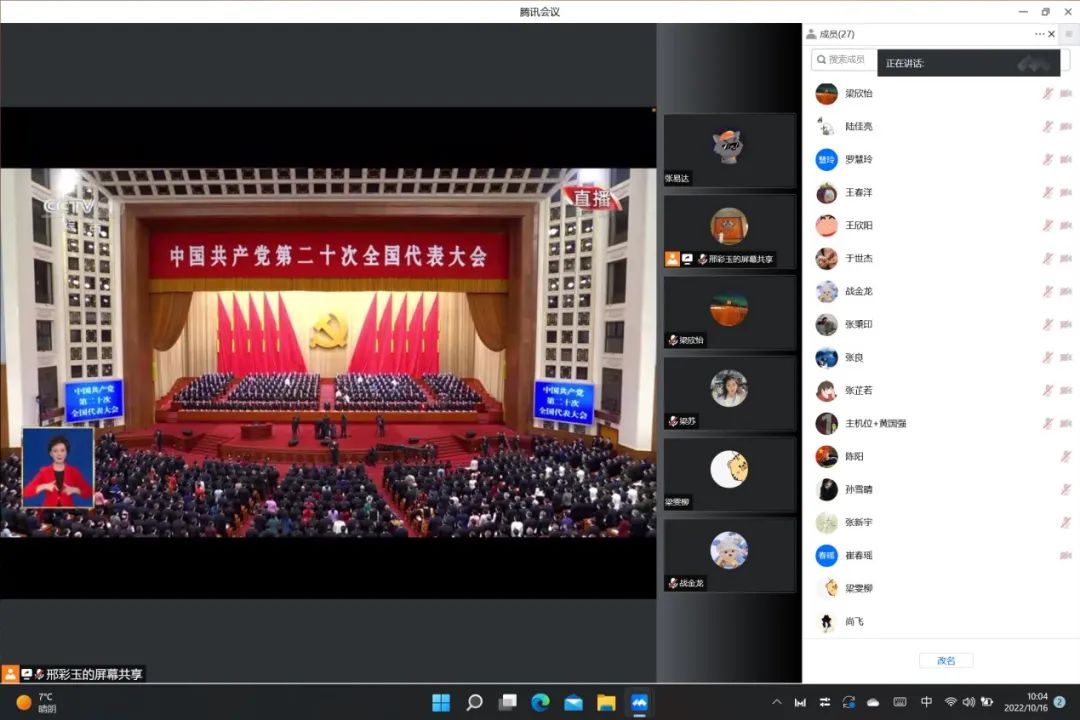Click the 邢彩玉的屏幕共享 label at bottom left

point(95,674)
